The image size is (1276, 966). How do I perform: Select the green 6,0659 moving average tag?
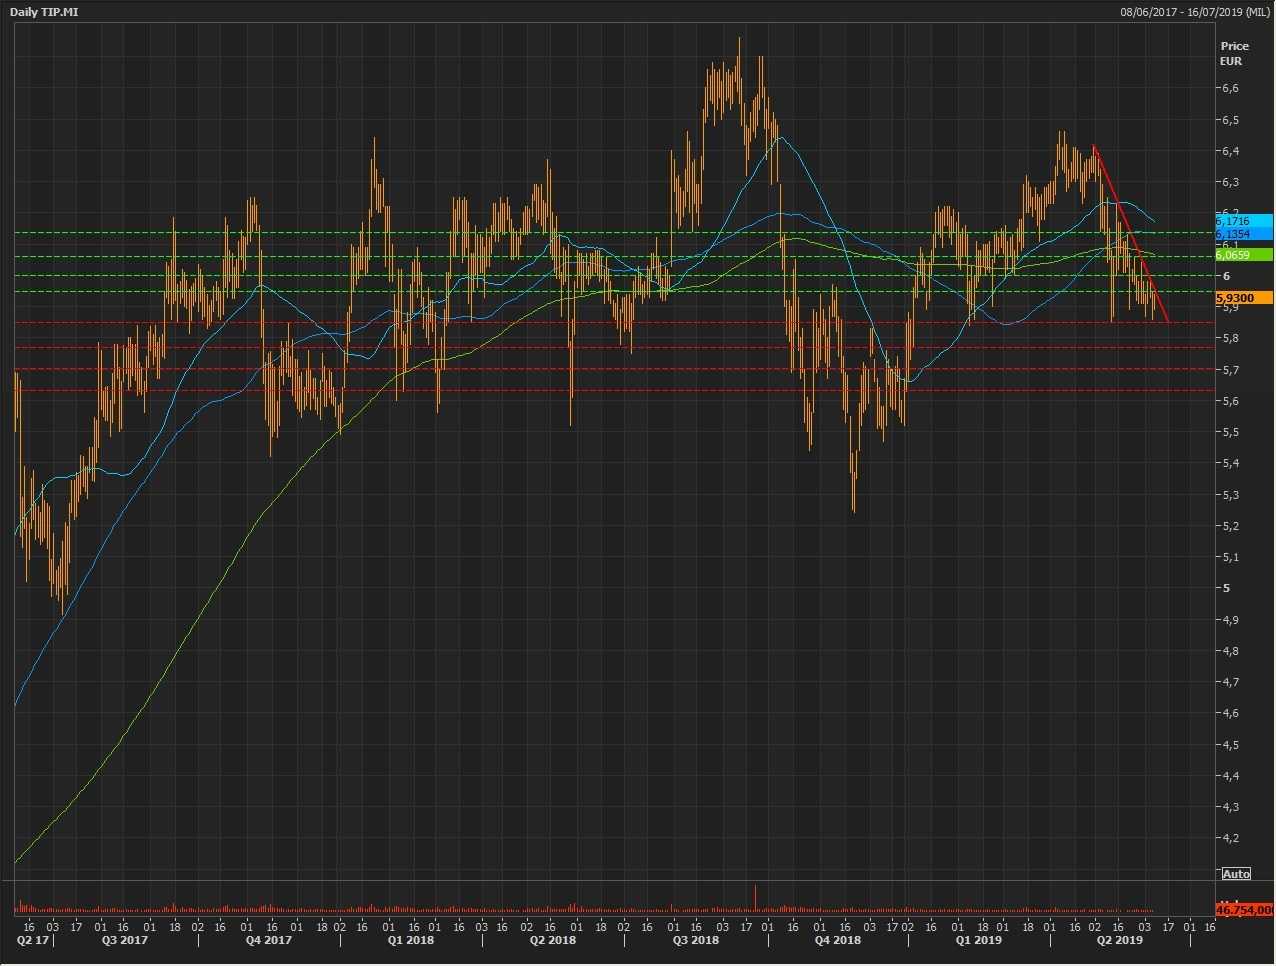tap(1243, 255)
